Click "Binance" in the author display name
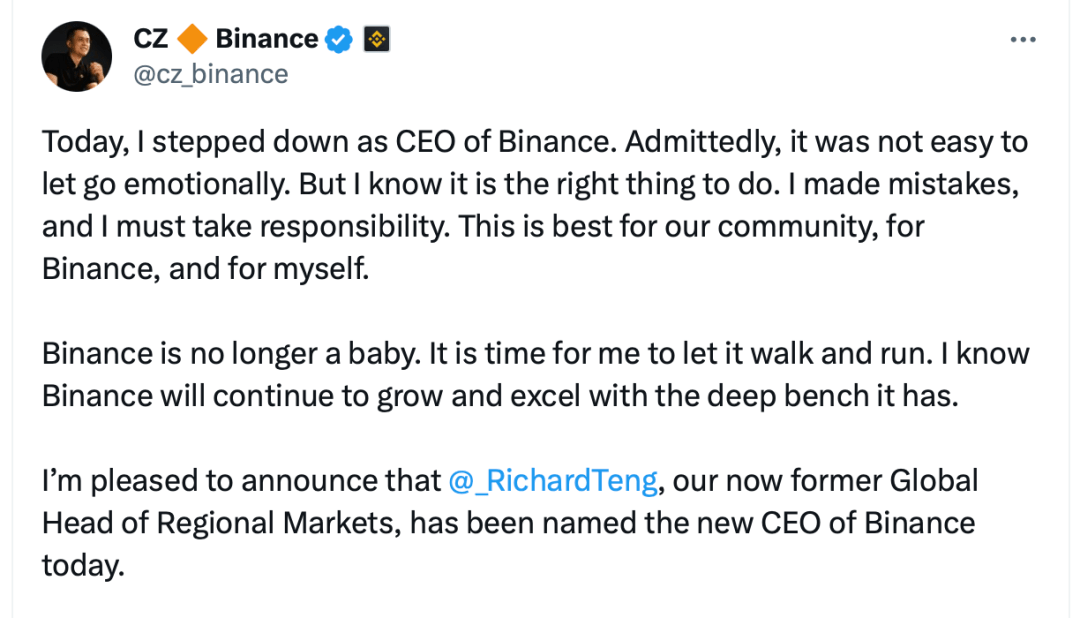 click(x=266, y=40)
